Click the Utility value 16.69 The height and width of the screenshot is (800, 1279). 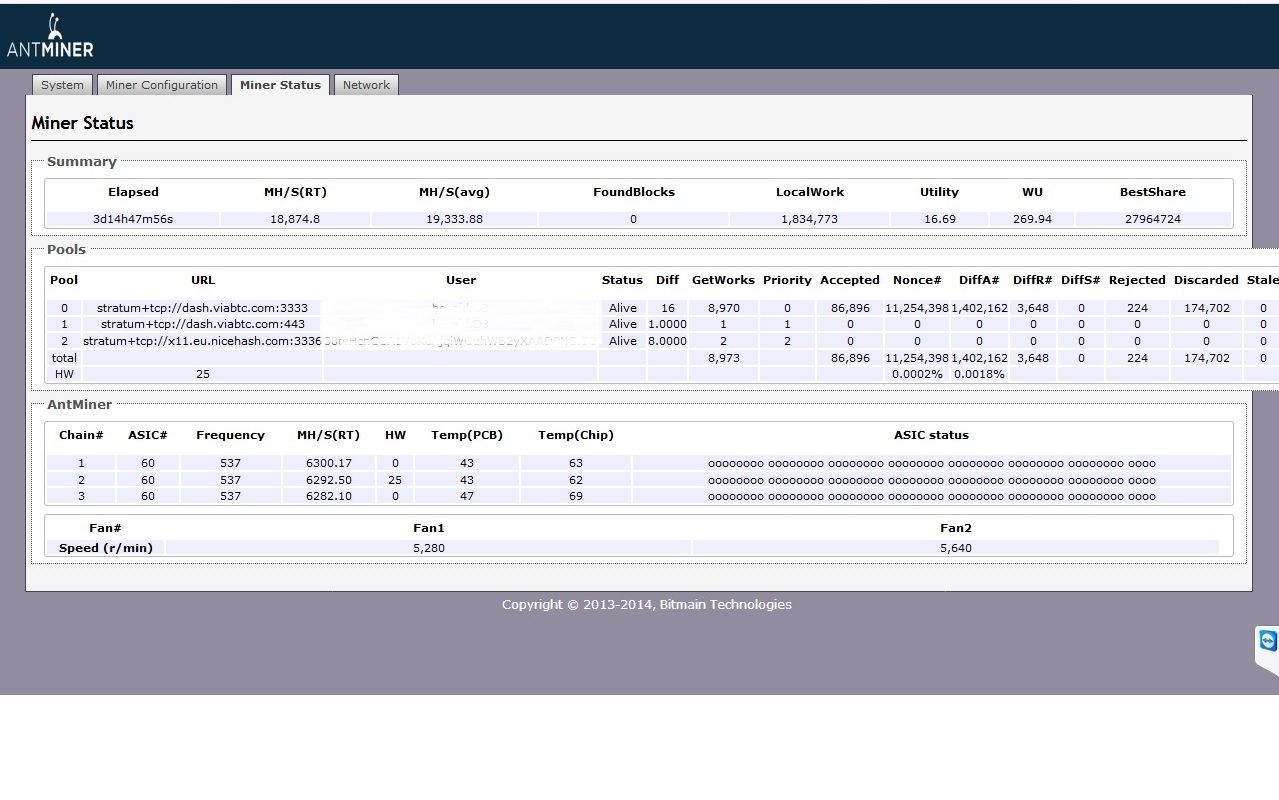coord(939,219)
